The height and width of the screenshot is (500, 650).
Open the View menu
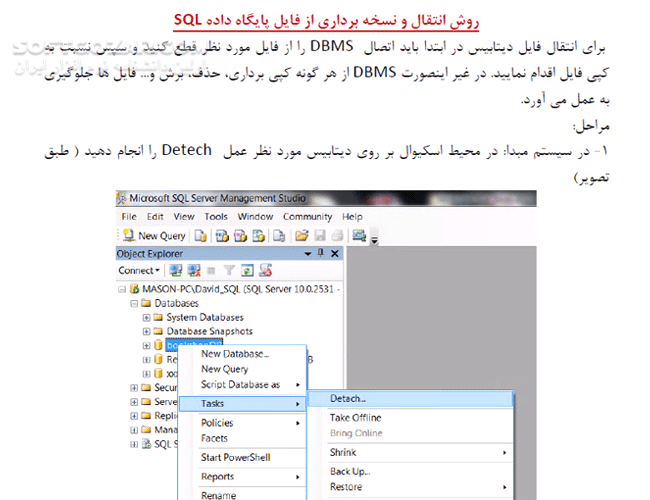(184, 216)
